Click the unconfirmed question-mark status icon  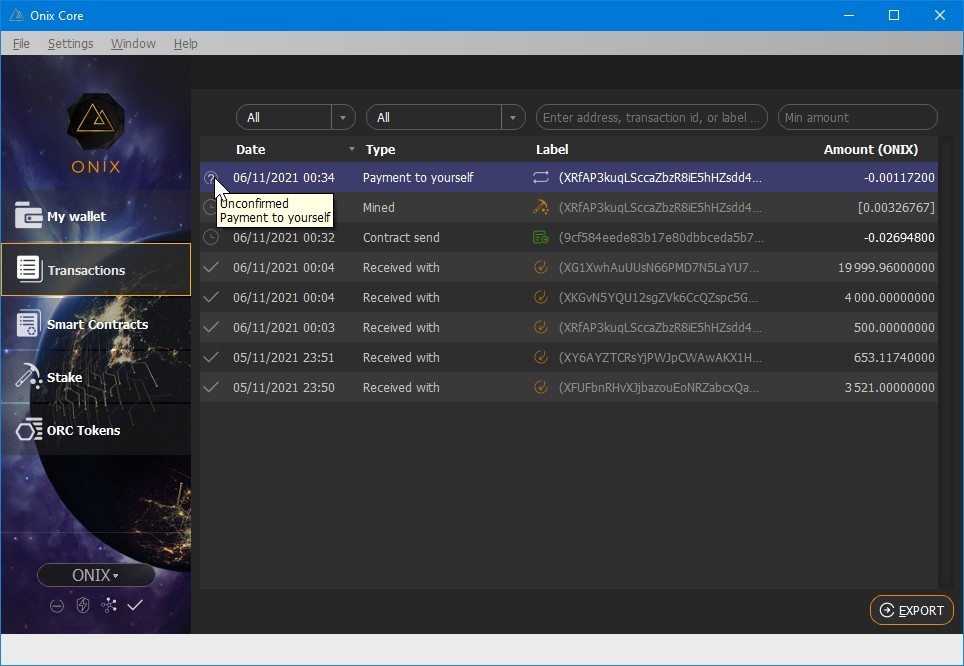click(x=210, y=178)
